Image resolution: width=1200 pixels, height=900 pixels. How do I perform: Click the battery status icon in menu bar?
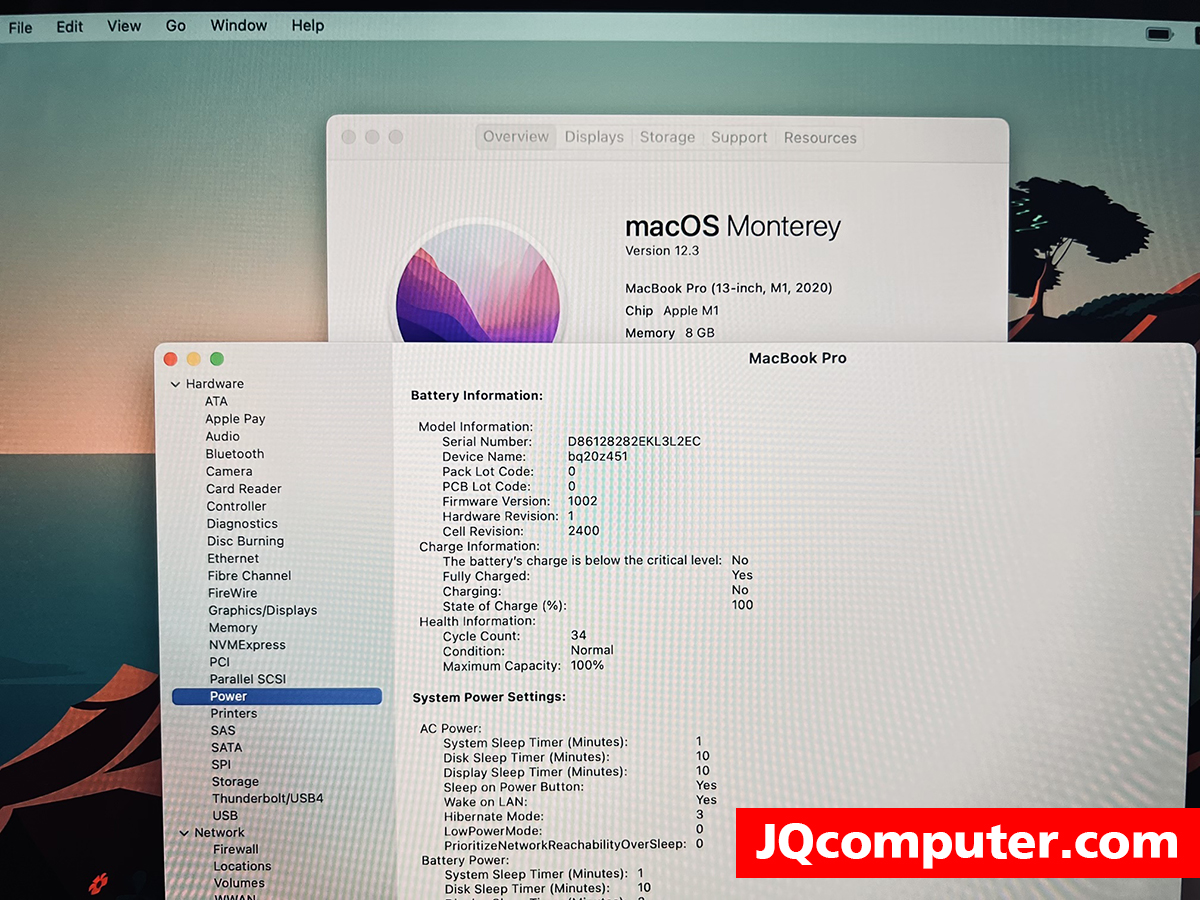(1159, 35)
